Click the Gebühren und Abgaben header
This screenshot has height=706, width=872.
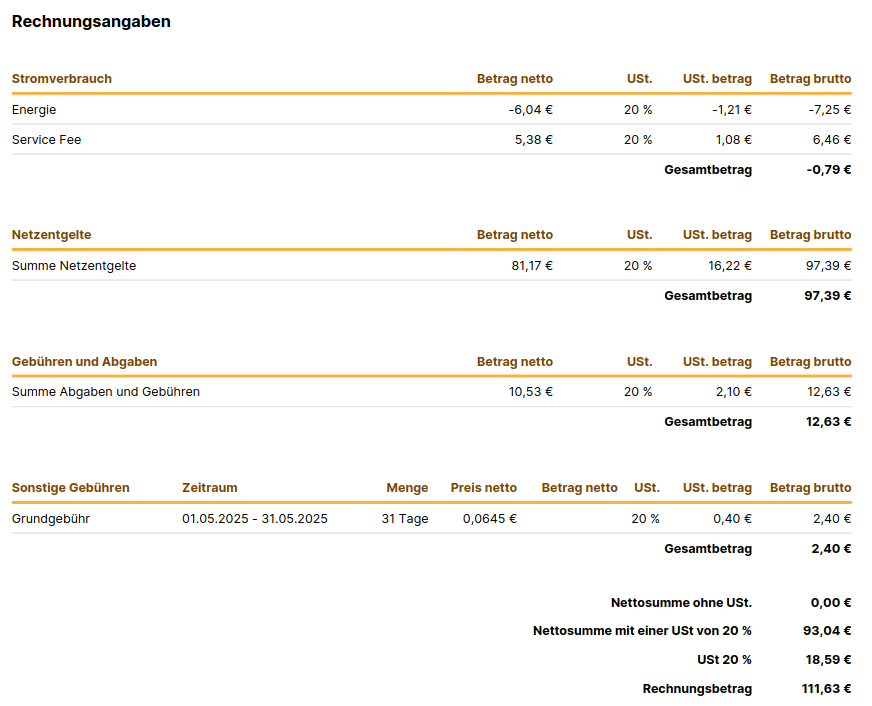click(85, 362)
